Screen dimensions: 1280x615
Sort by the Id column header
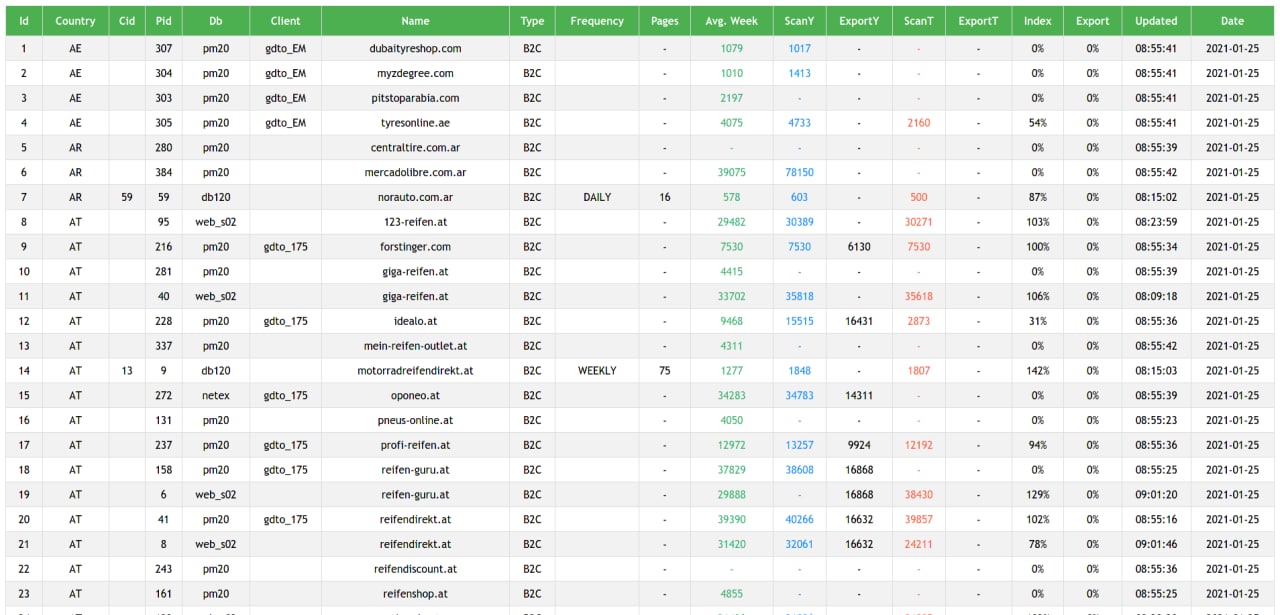(24, 21)
